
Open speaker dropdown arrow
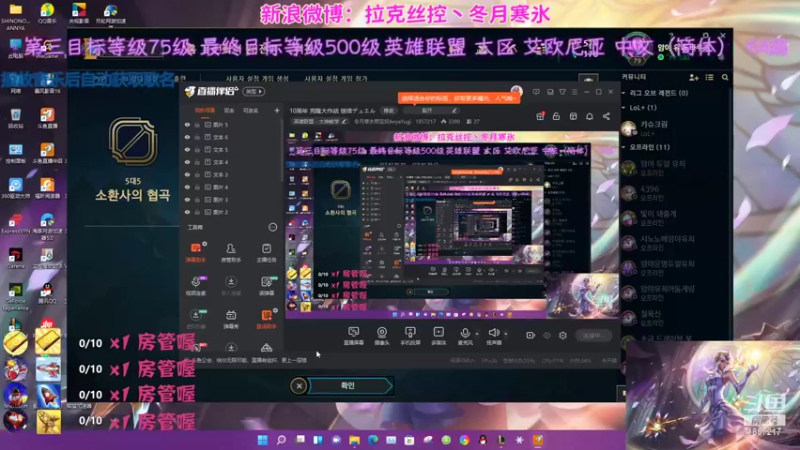click(506, 334)
